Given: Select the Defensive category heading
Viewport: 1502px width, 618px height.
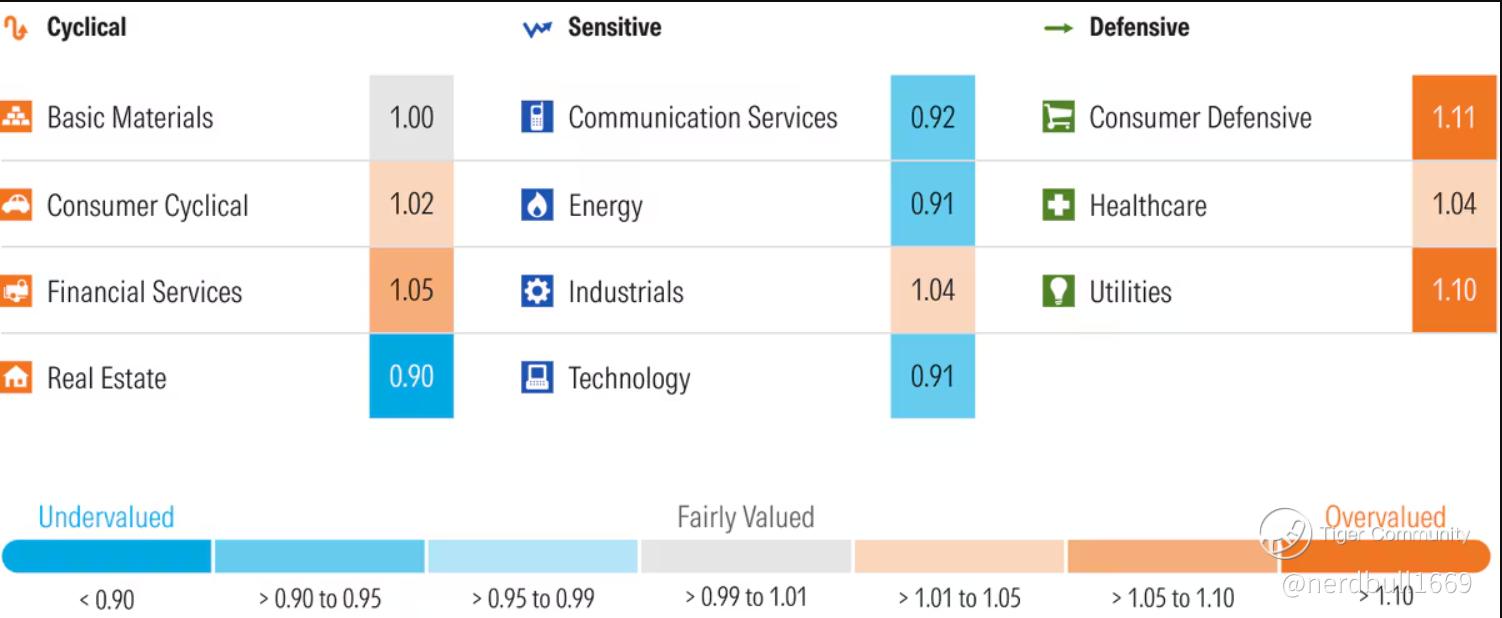Looking at the screenshot, I should tap(1139, 27).
